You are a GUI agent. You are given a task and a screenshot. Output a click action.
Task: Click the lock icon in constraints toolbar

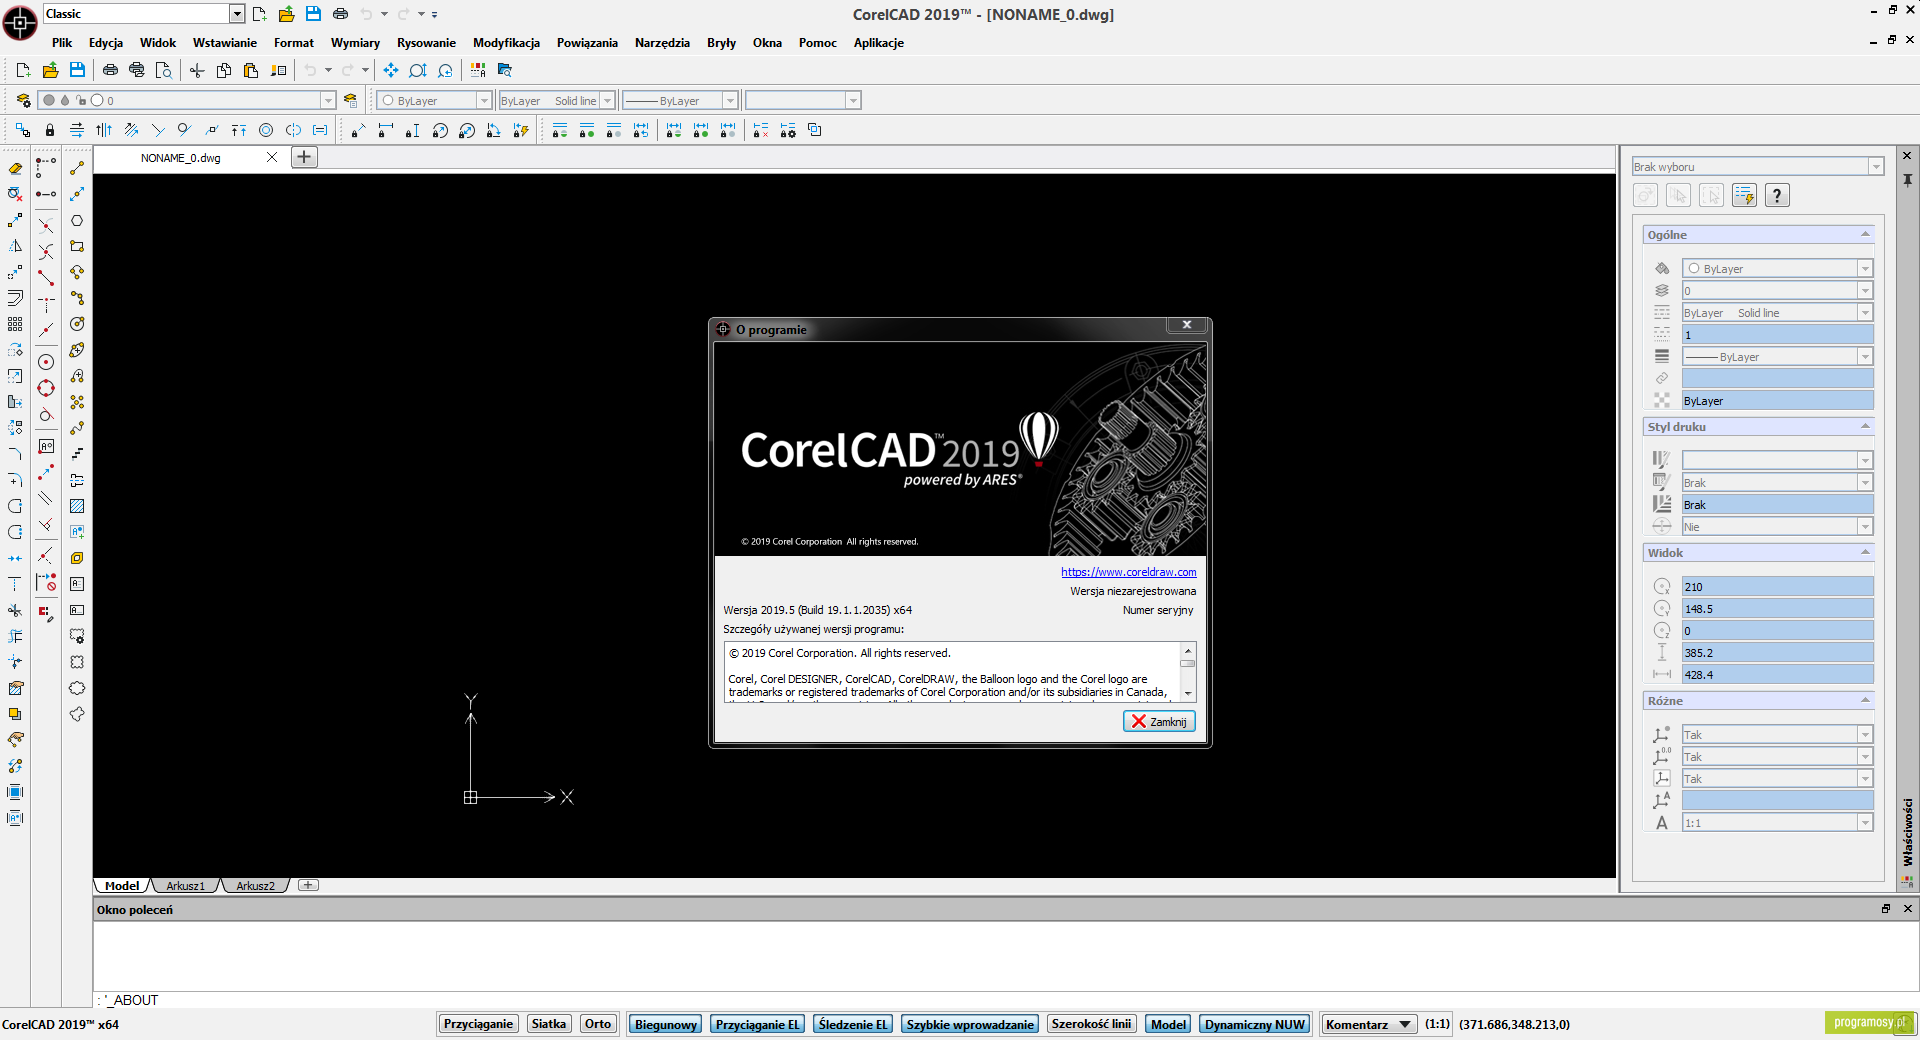[50, 130]
